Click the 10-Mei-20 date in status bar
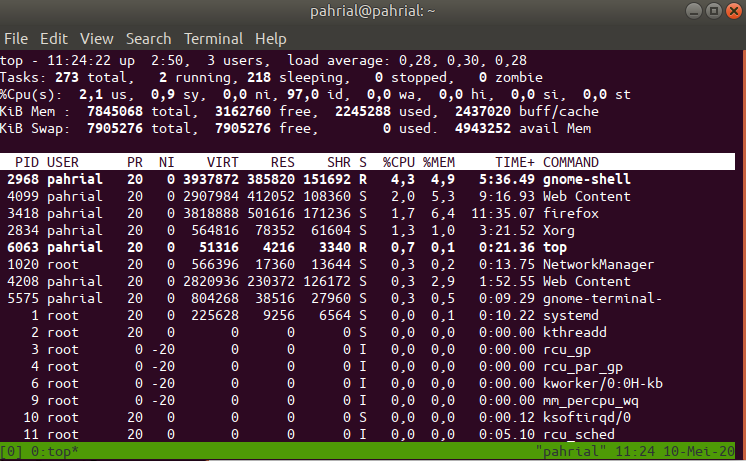Screen dimensions: 746x461 (x=698, y=451)
